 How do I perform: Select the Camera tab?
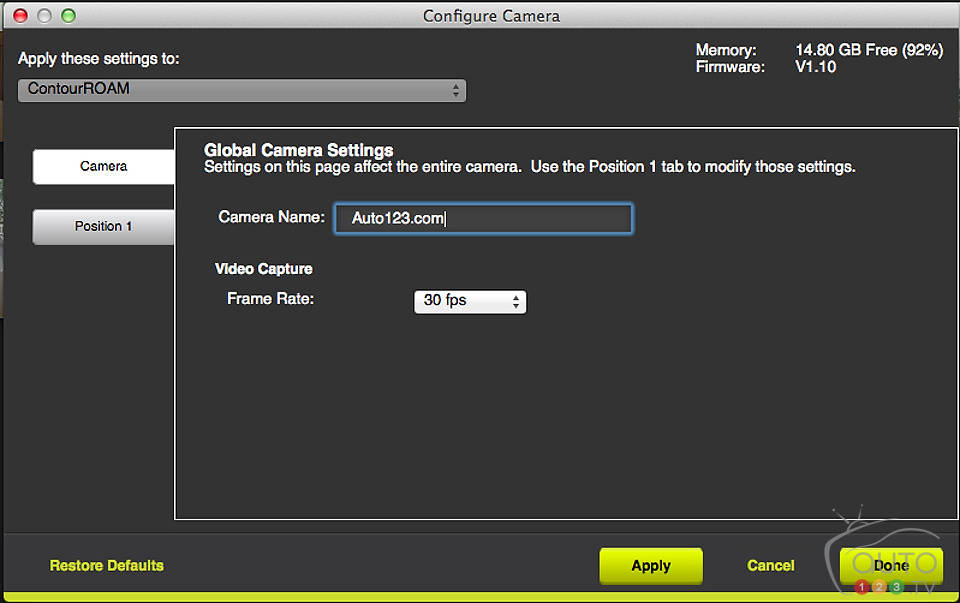pos(104,166)
